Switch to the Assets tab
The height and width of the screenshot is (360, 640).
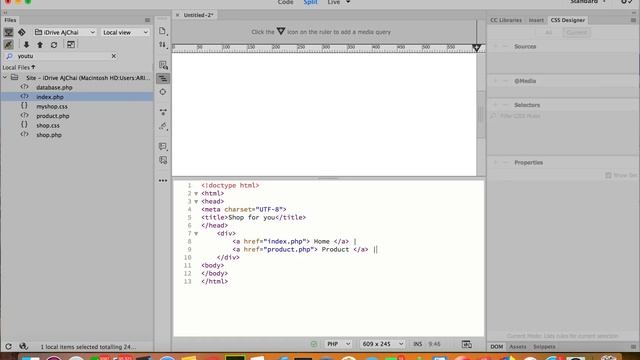pyautogui.click(x=518, y=347)
